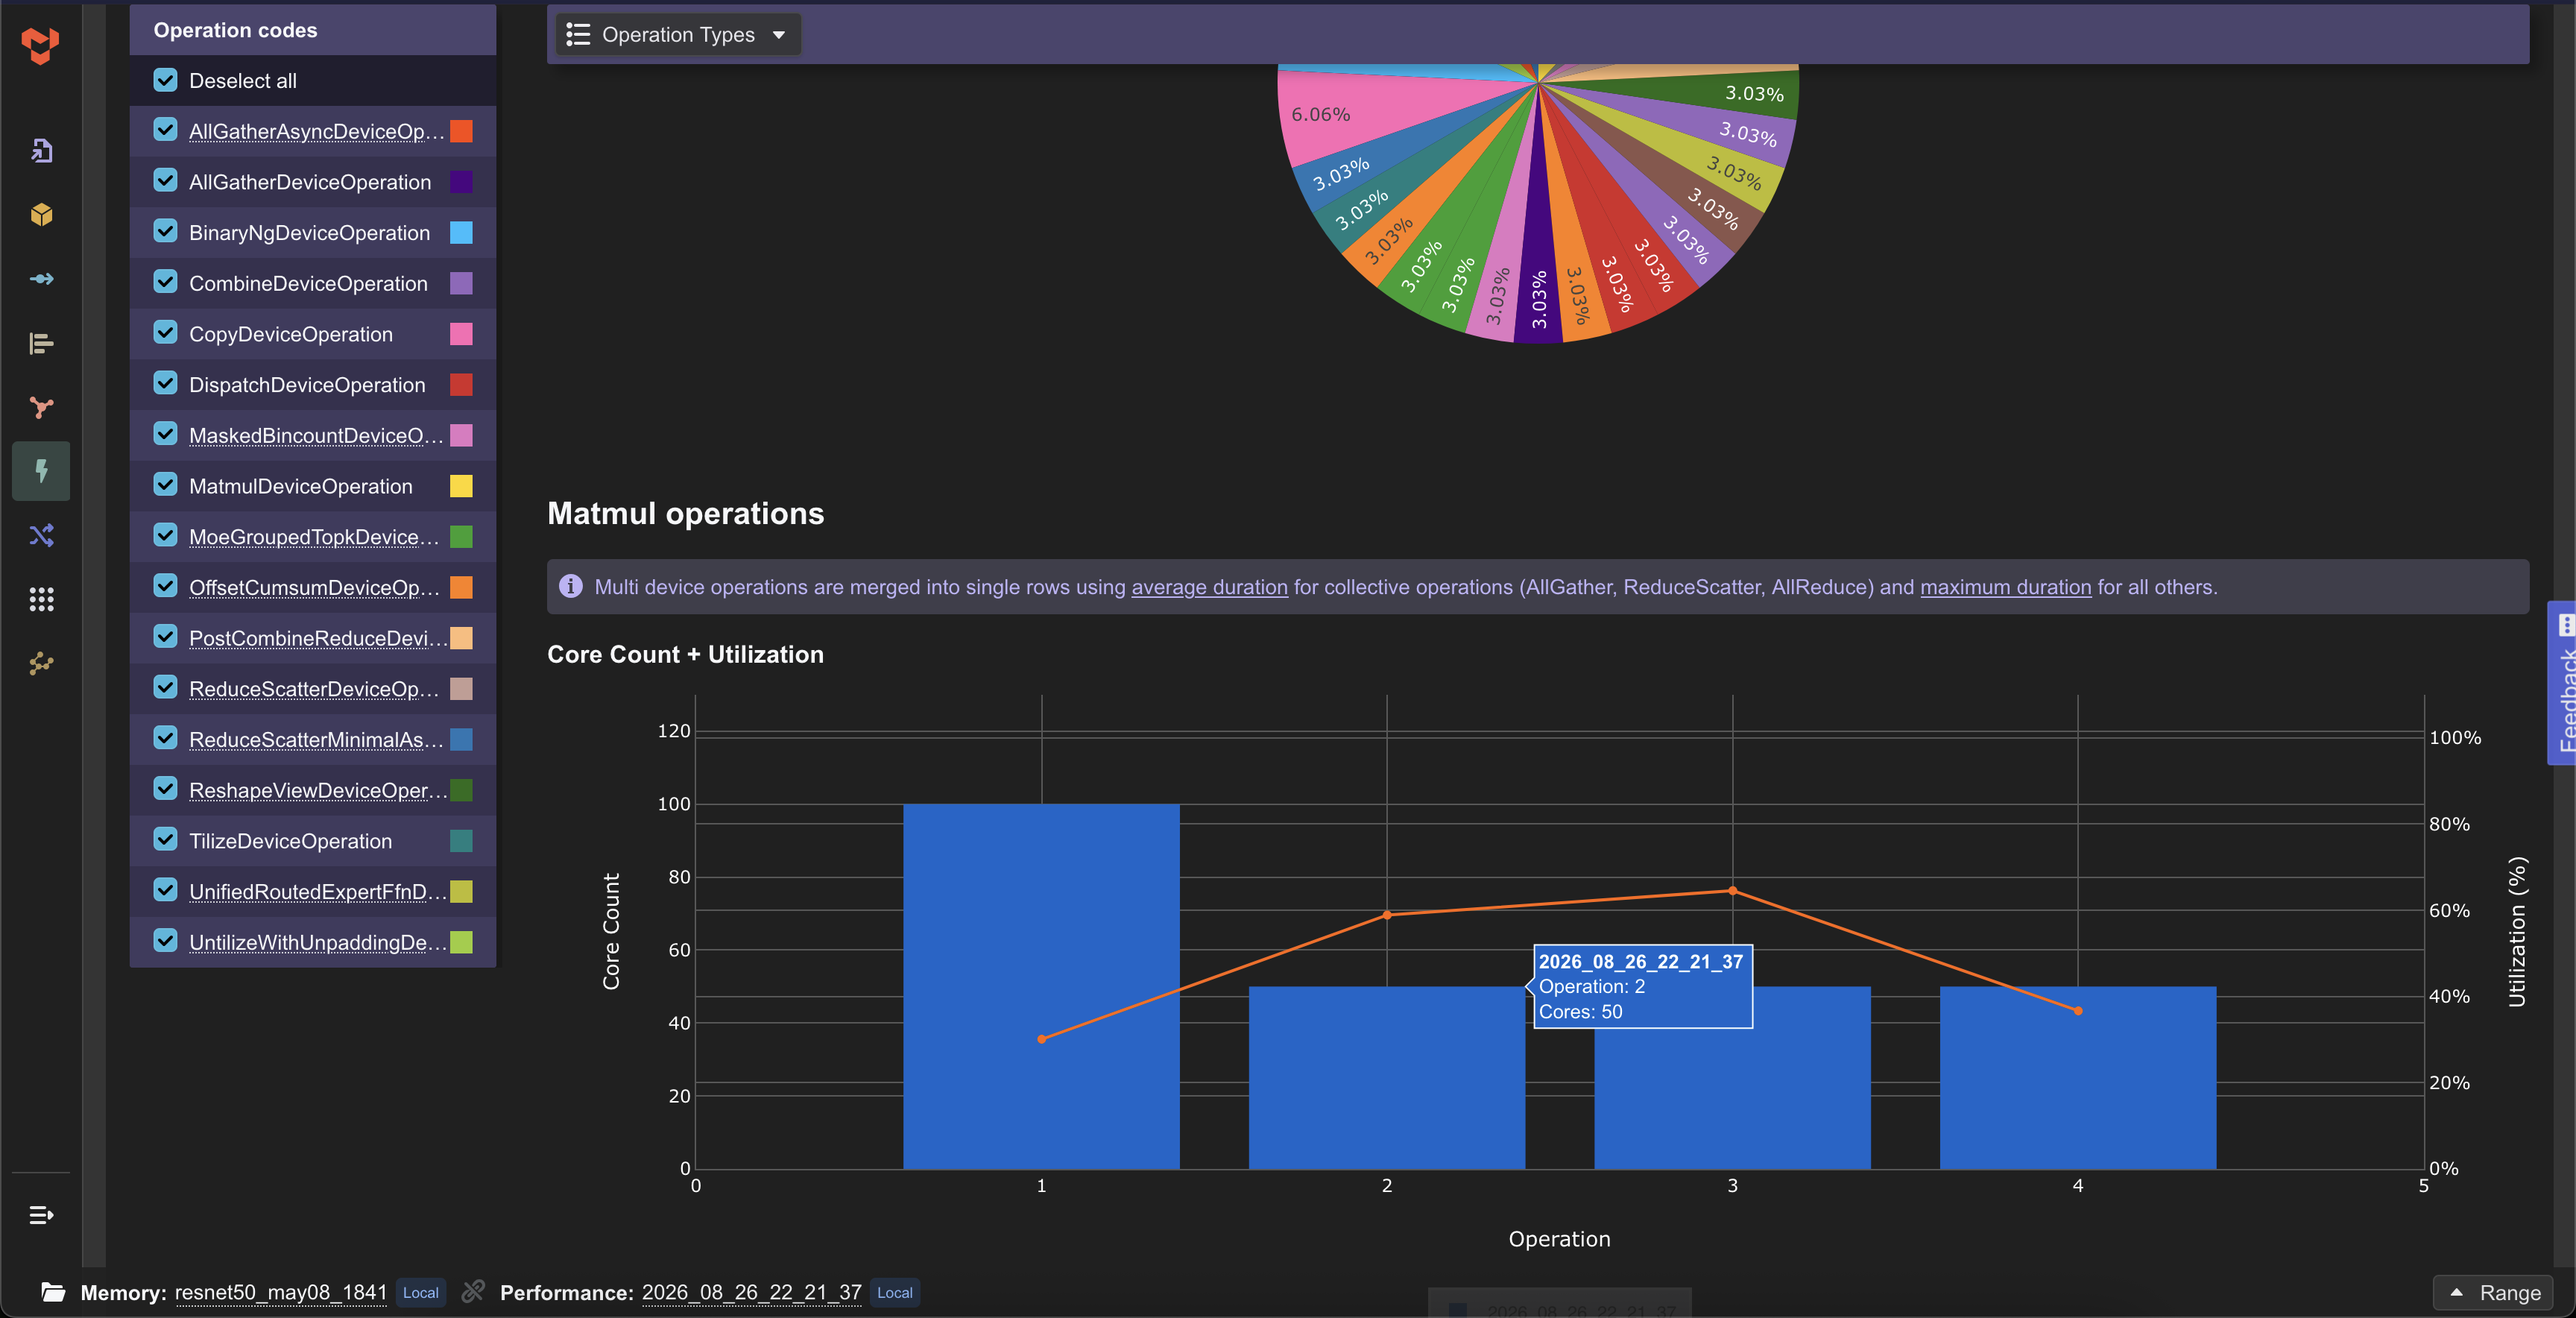Click the MoeGroupedTopkDevice… label
This screenshot has width=2576, height=1318.
tap(314, 537)
